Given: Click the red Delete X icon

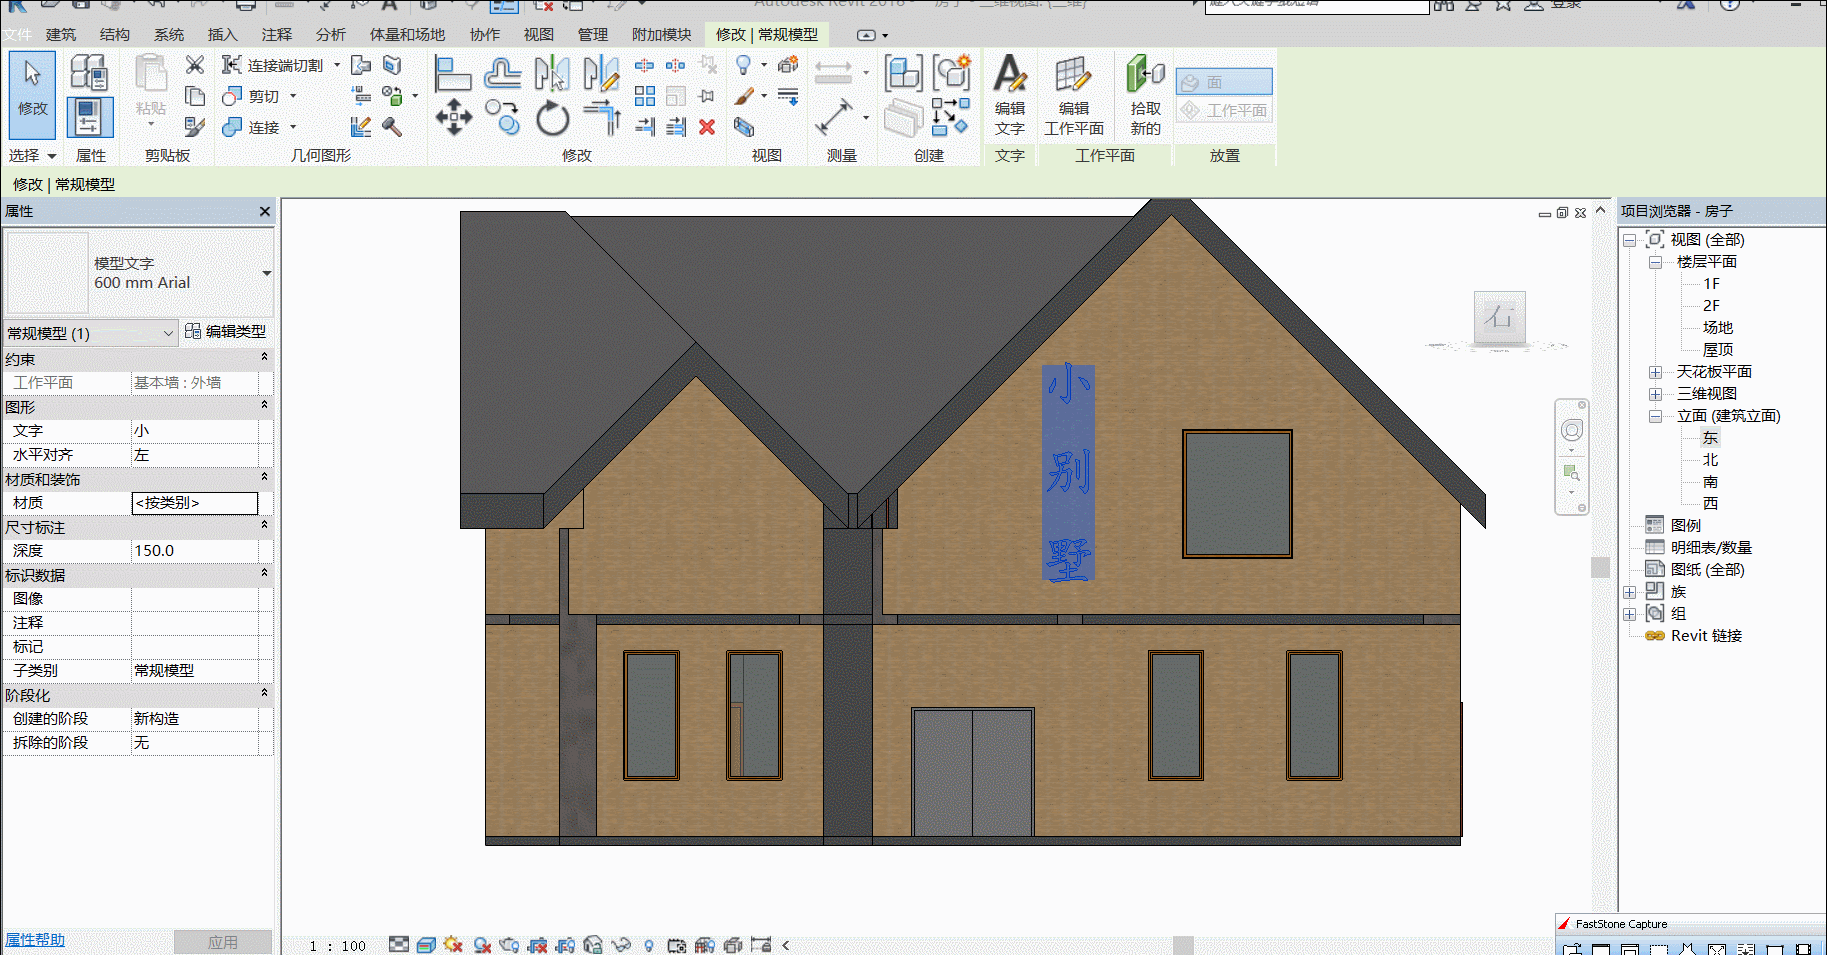Looking at the screenshot, I should click(x=707, y=127).
